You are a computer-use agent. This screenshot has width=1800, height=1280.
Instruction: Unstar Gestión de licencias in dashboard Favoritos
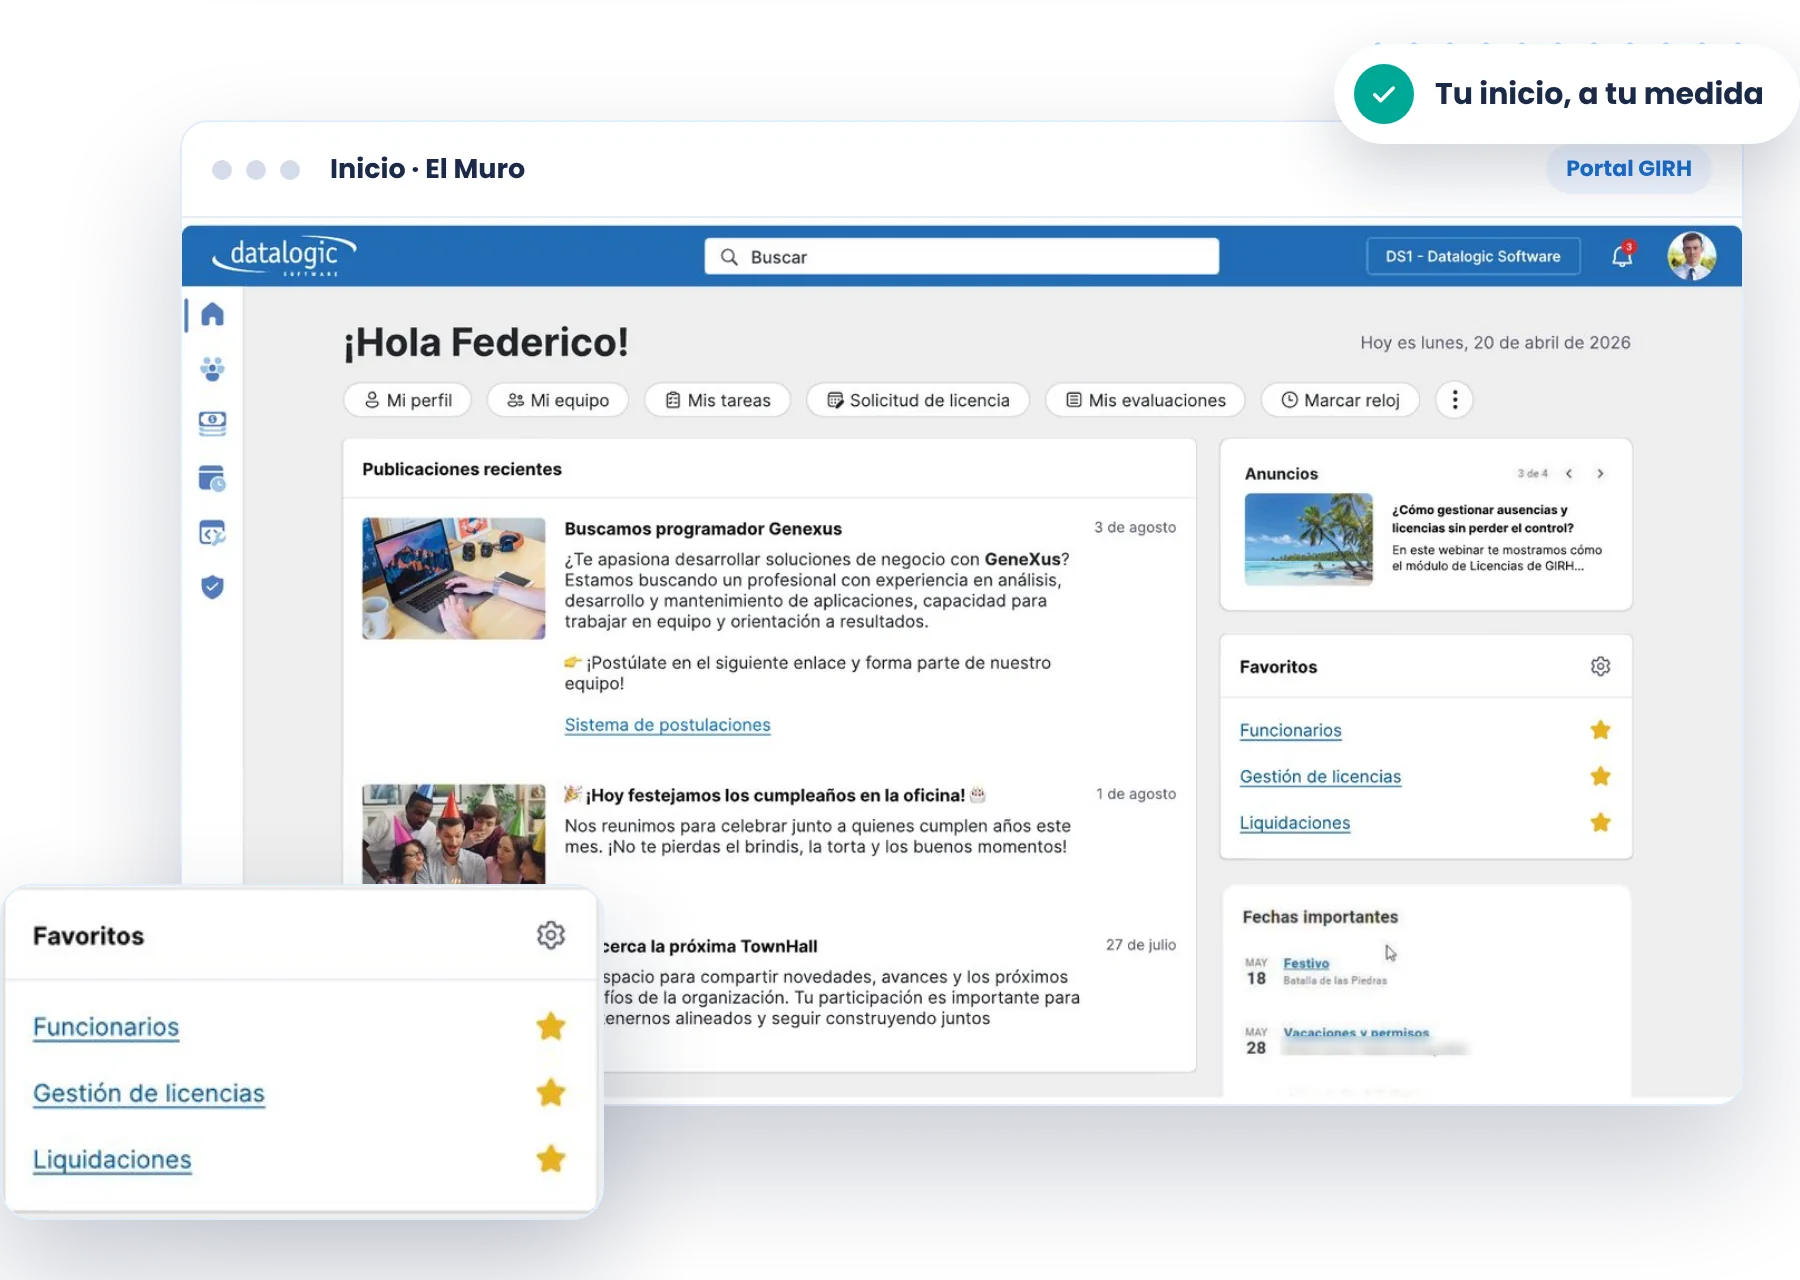[1600, 776]
